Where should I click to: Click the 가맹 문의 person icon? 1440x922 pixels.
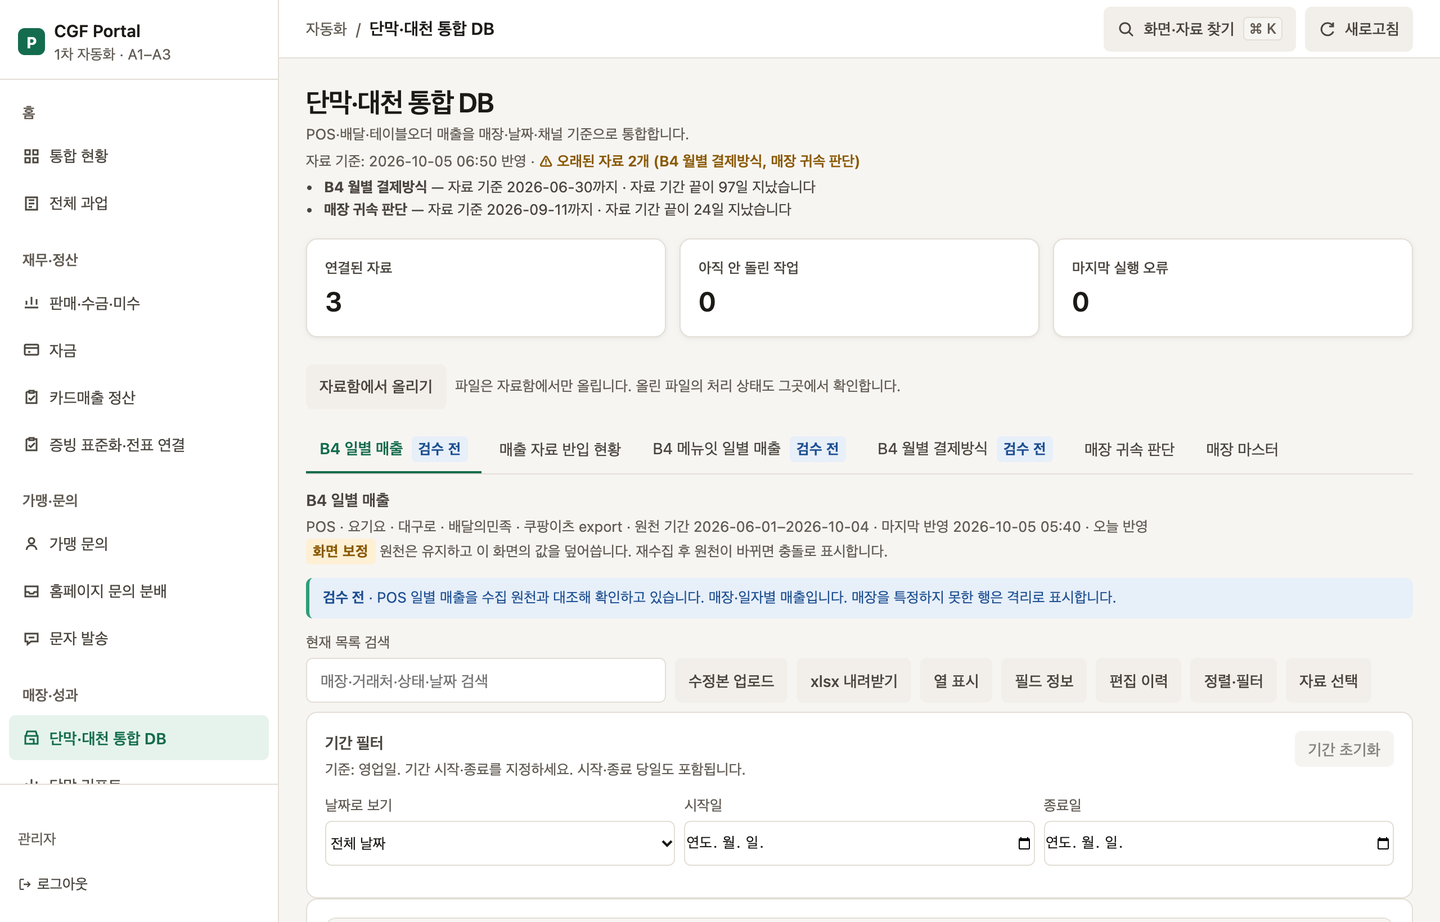[x=31, y=544]
